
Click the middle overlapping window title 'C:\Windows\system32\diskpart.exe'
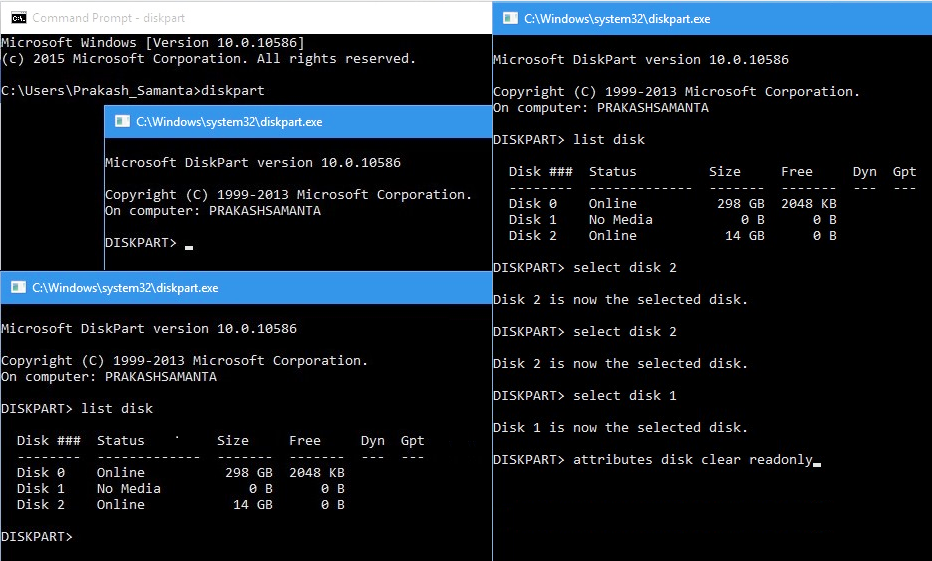229,122
